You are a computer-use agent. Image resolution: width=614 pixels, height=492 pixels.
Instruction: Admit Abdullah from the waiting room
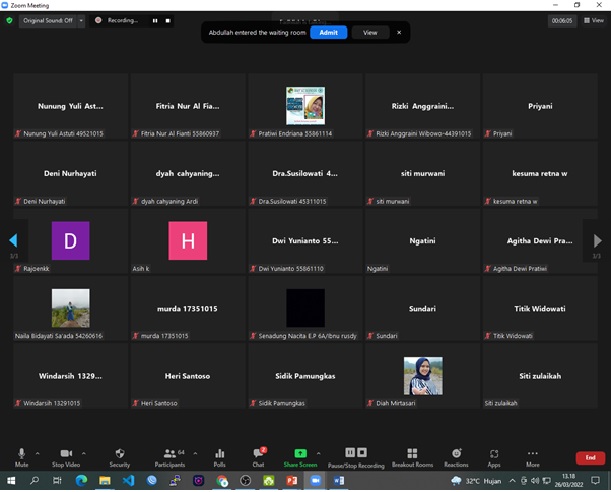(x=328, y=32)
